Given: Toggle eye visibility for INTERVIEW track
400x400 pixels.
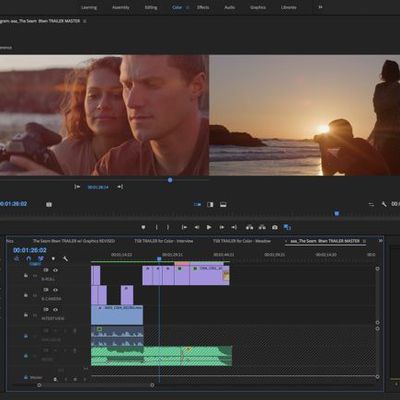Looking at the screenshot, I should pos(55,310).
